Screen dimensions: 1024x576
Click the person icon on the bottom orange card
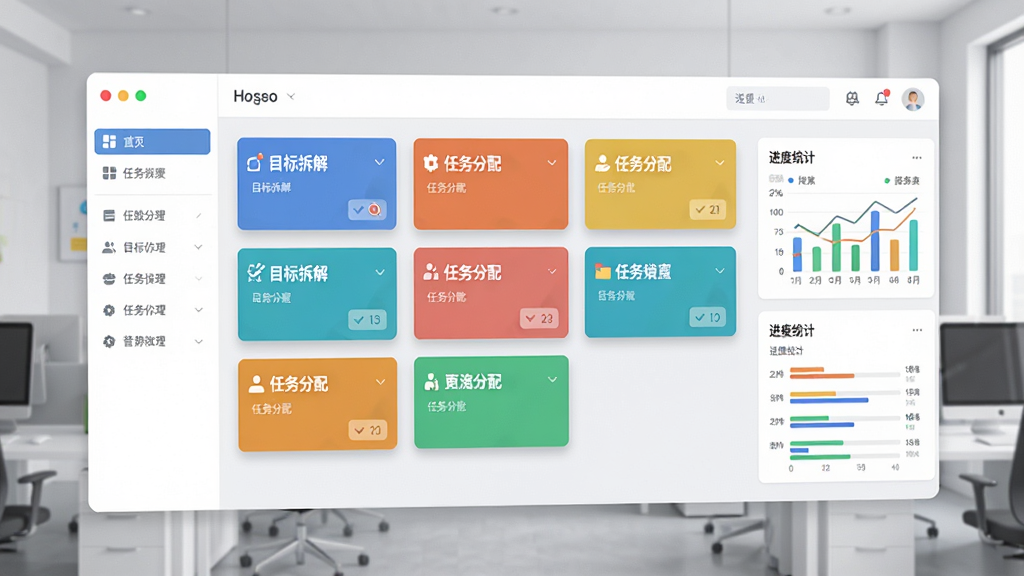coord(257,384)
